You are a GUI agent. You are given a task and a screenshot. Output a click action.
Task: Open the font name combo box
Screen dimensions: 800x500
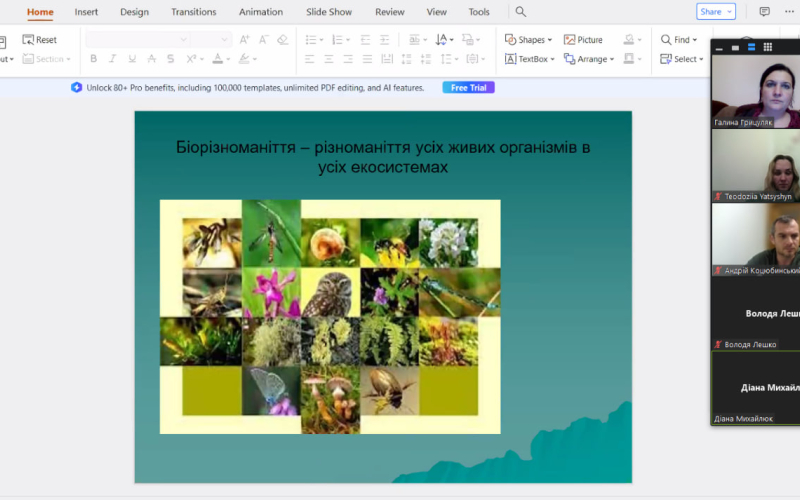(137, 39)
